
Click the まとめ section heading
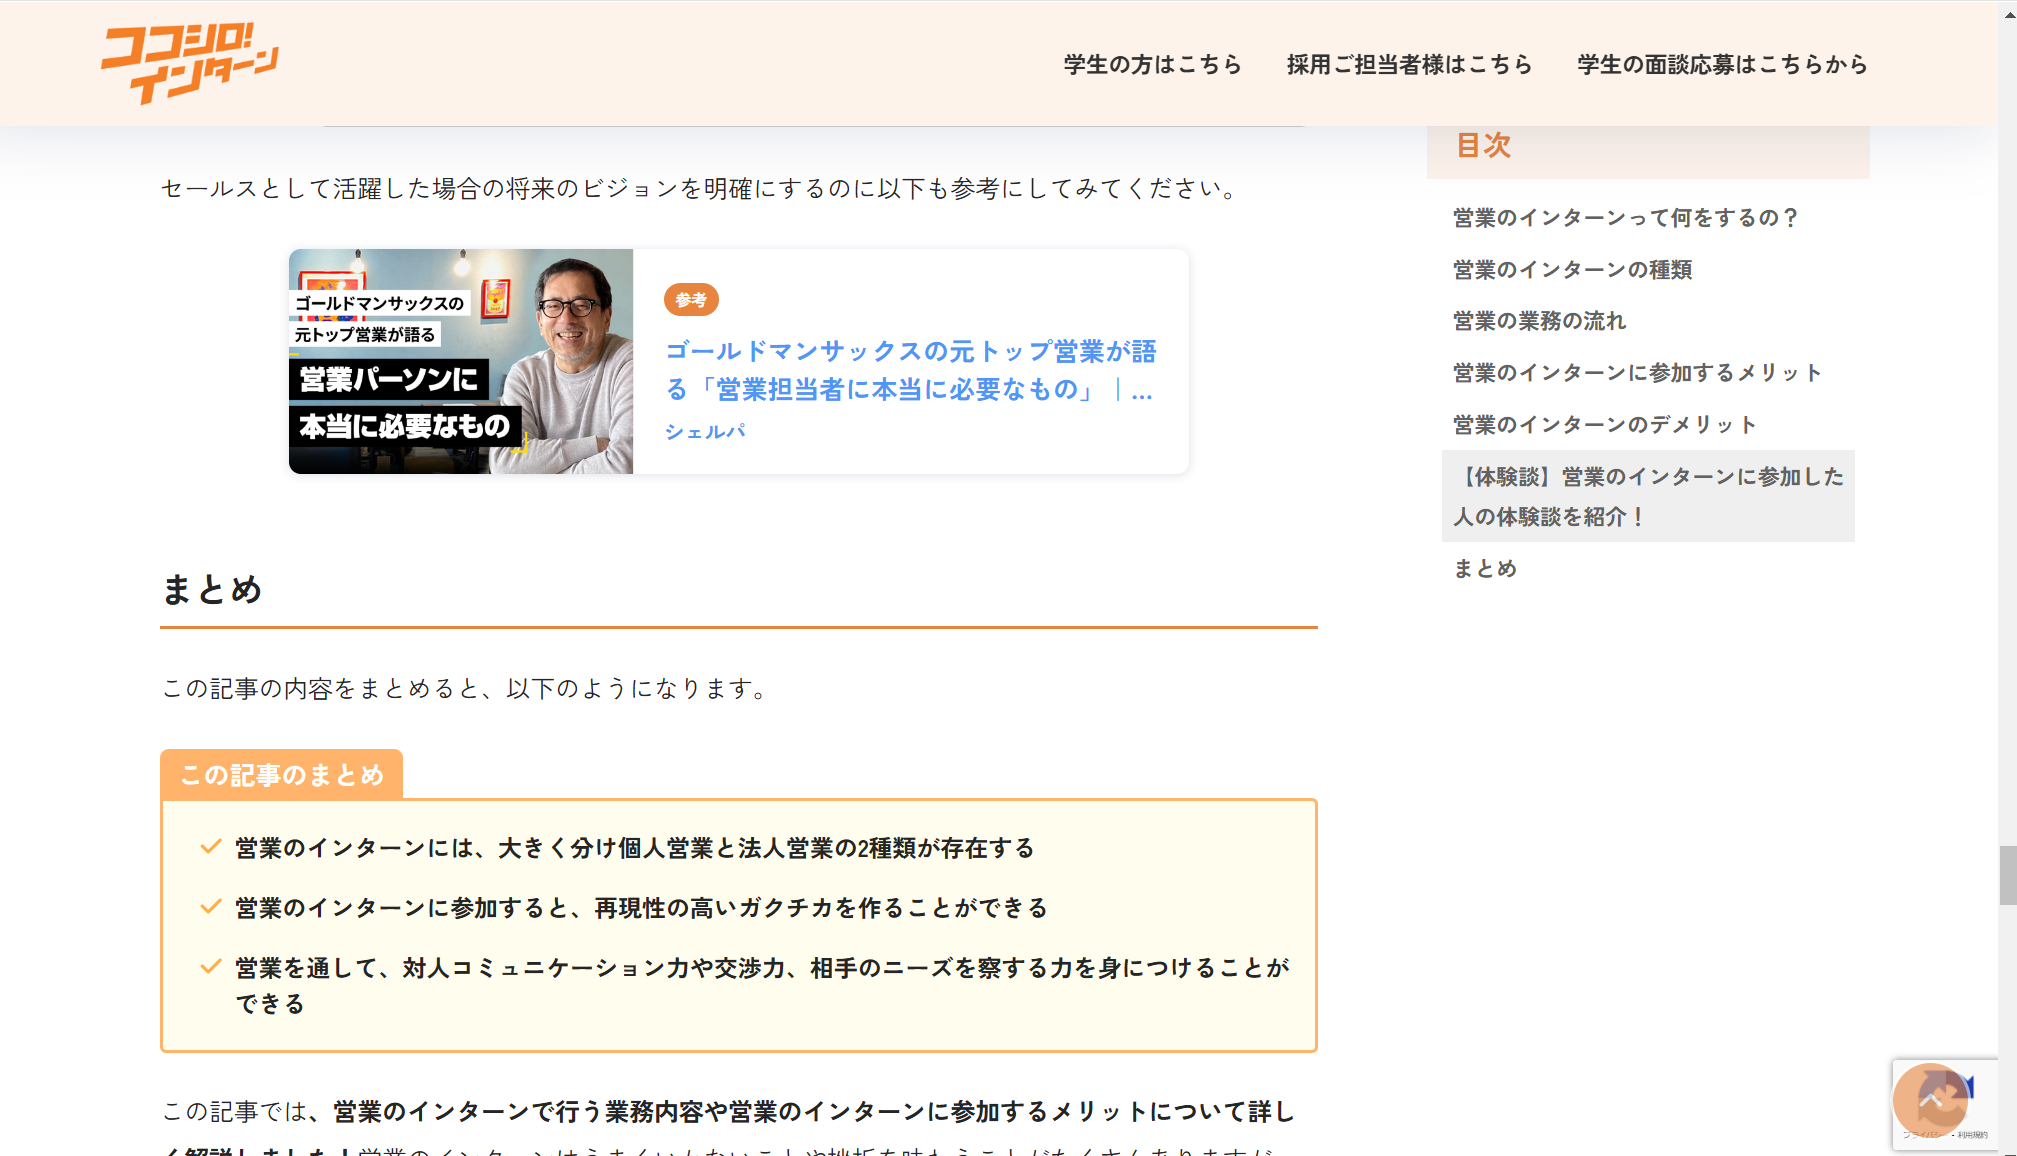coord(212,590)
